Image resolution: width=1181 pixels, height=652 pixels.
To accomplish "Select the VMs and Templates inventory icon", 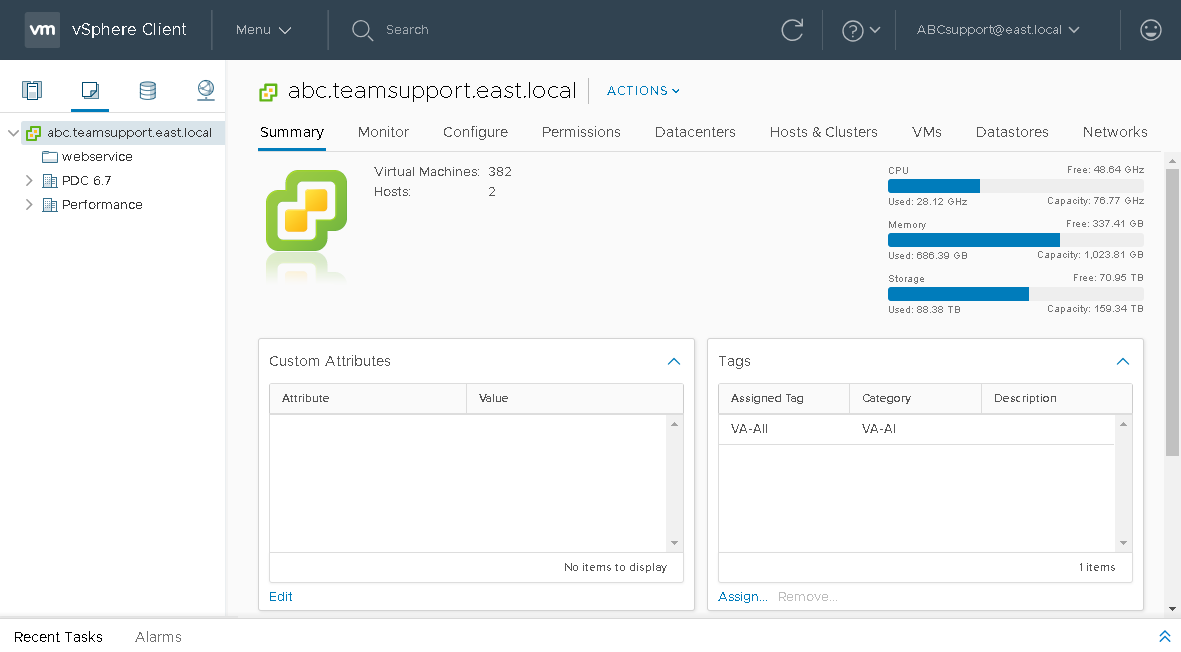I will tap(89, 89).
